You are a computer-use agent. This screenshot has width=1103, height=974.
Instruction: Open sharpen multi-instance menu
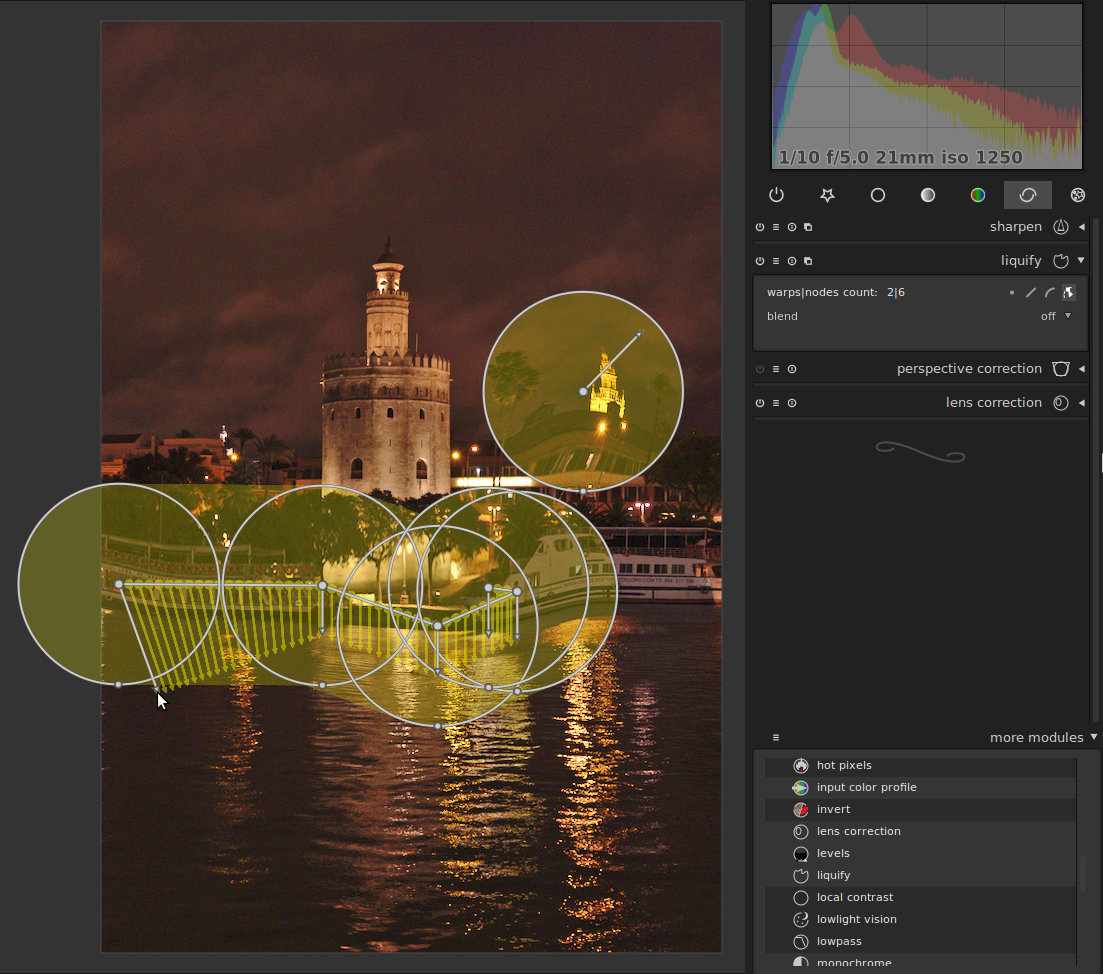point(808,227)
